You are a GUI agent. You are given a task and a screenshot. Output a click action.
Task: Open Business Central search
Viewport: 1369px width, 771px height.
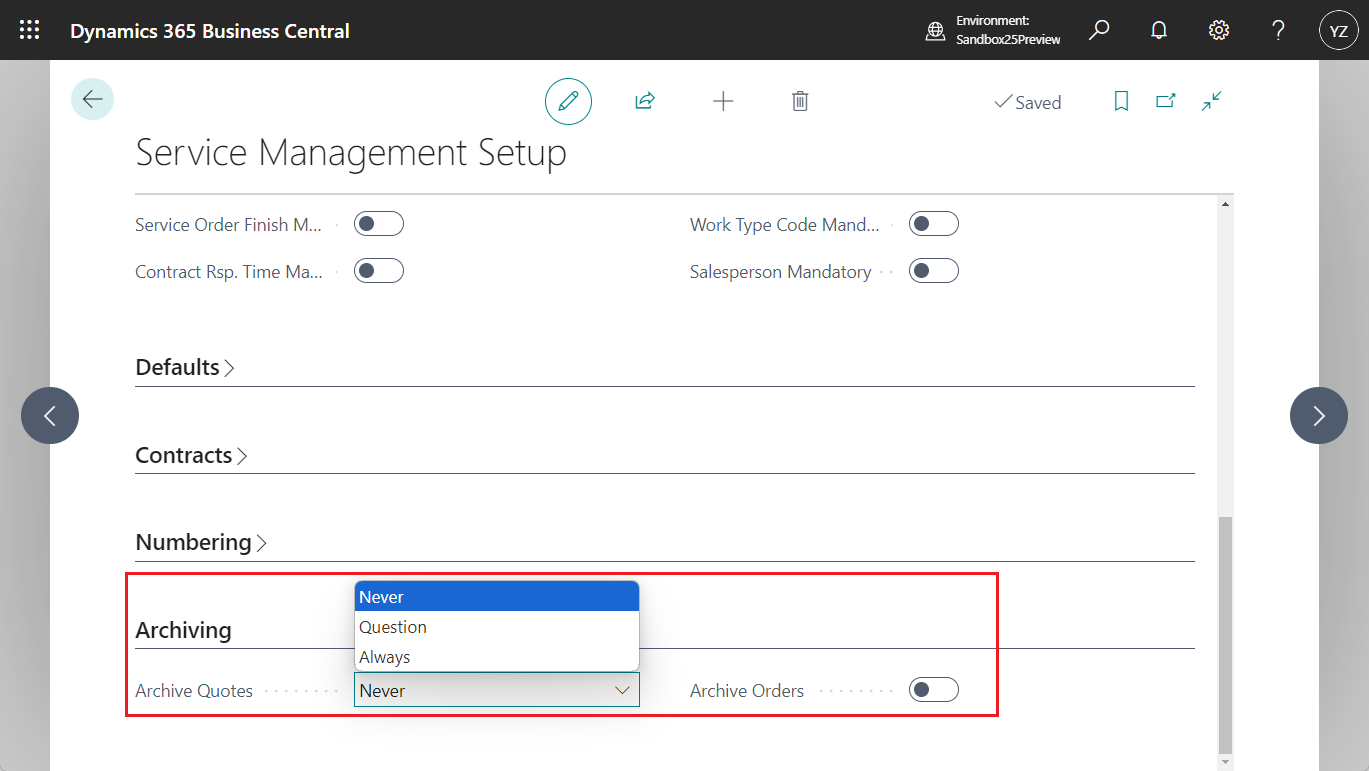tap(1098, 30)
